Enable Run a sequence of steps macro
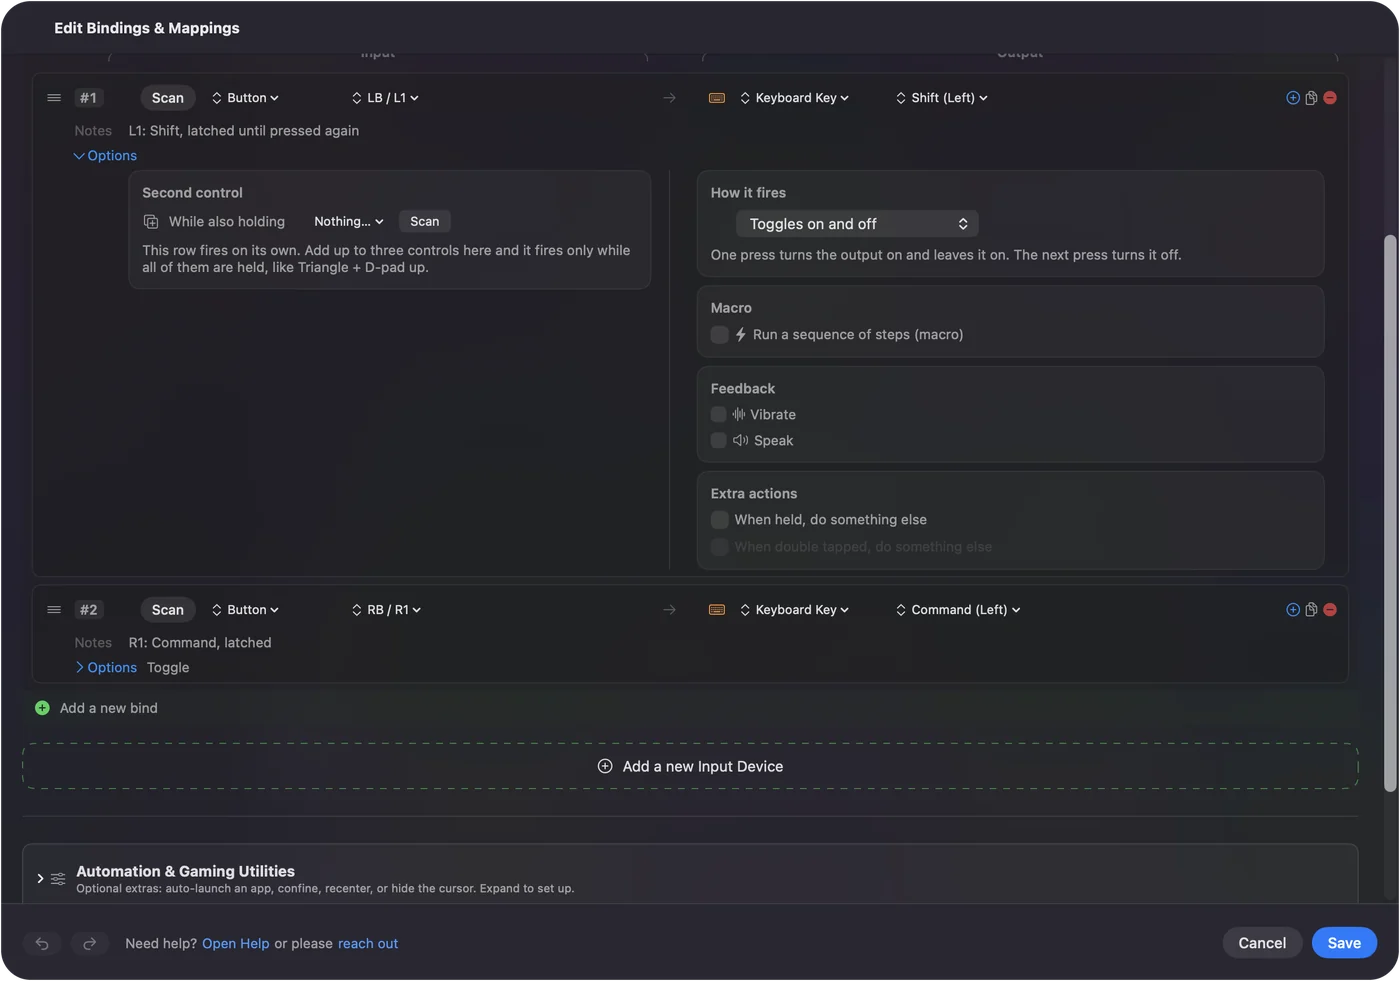This screenshot has width=1400, height=981. 719,335
